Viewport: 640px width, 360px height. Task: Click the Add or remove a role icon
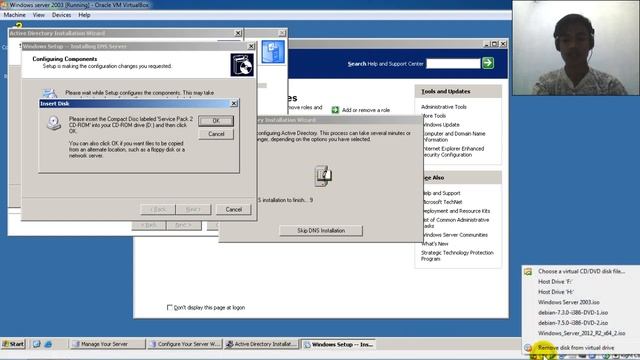click(x=335, y=110)
